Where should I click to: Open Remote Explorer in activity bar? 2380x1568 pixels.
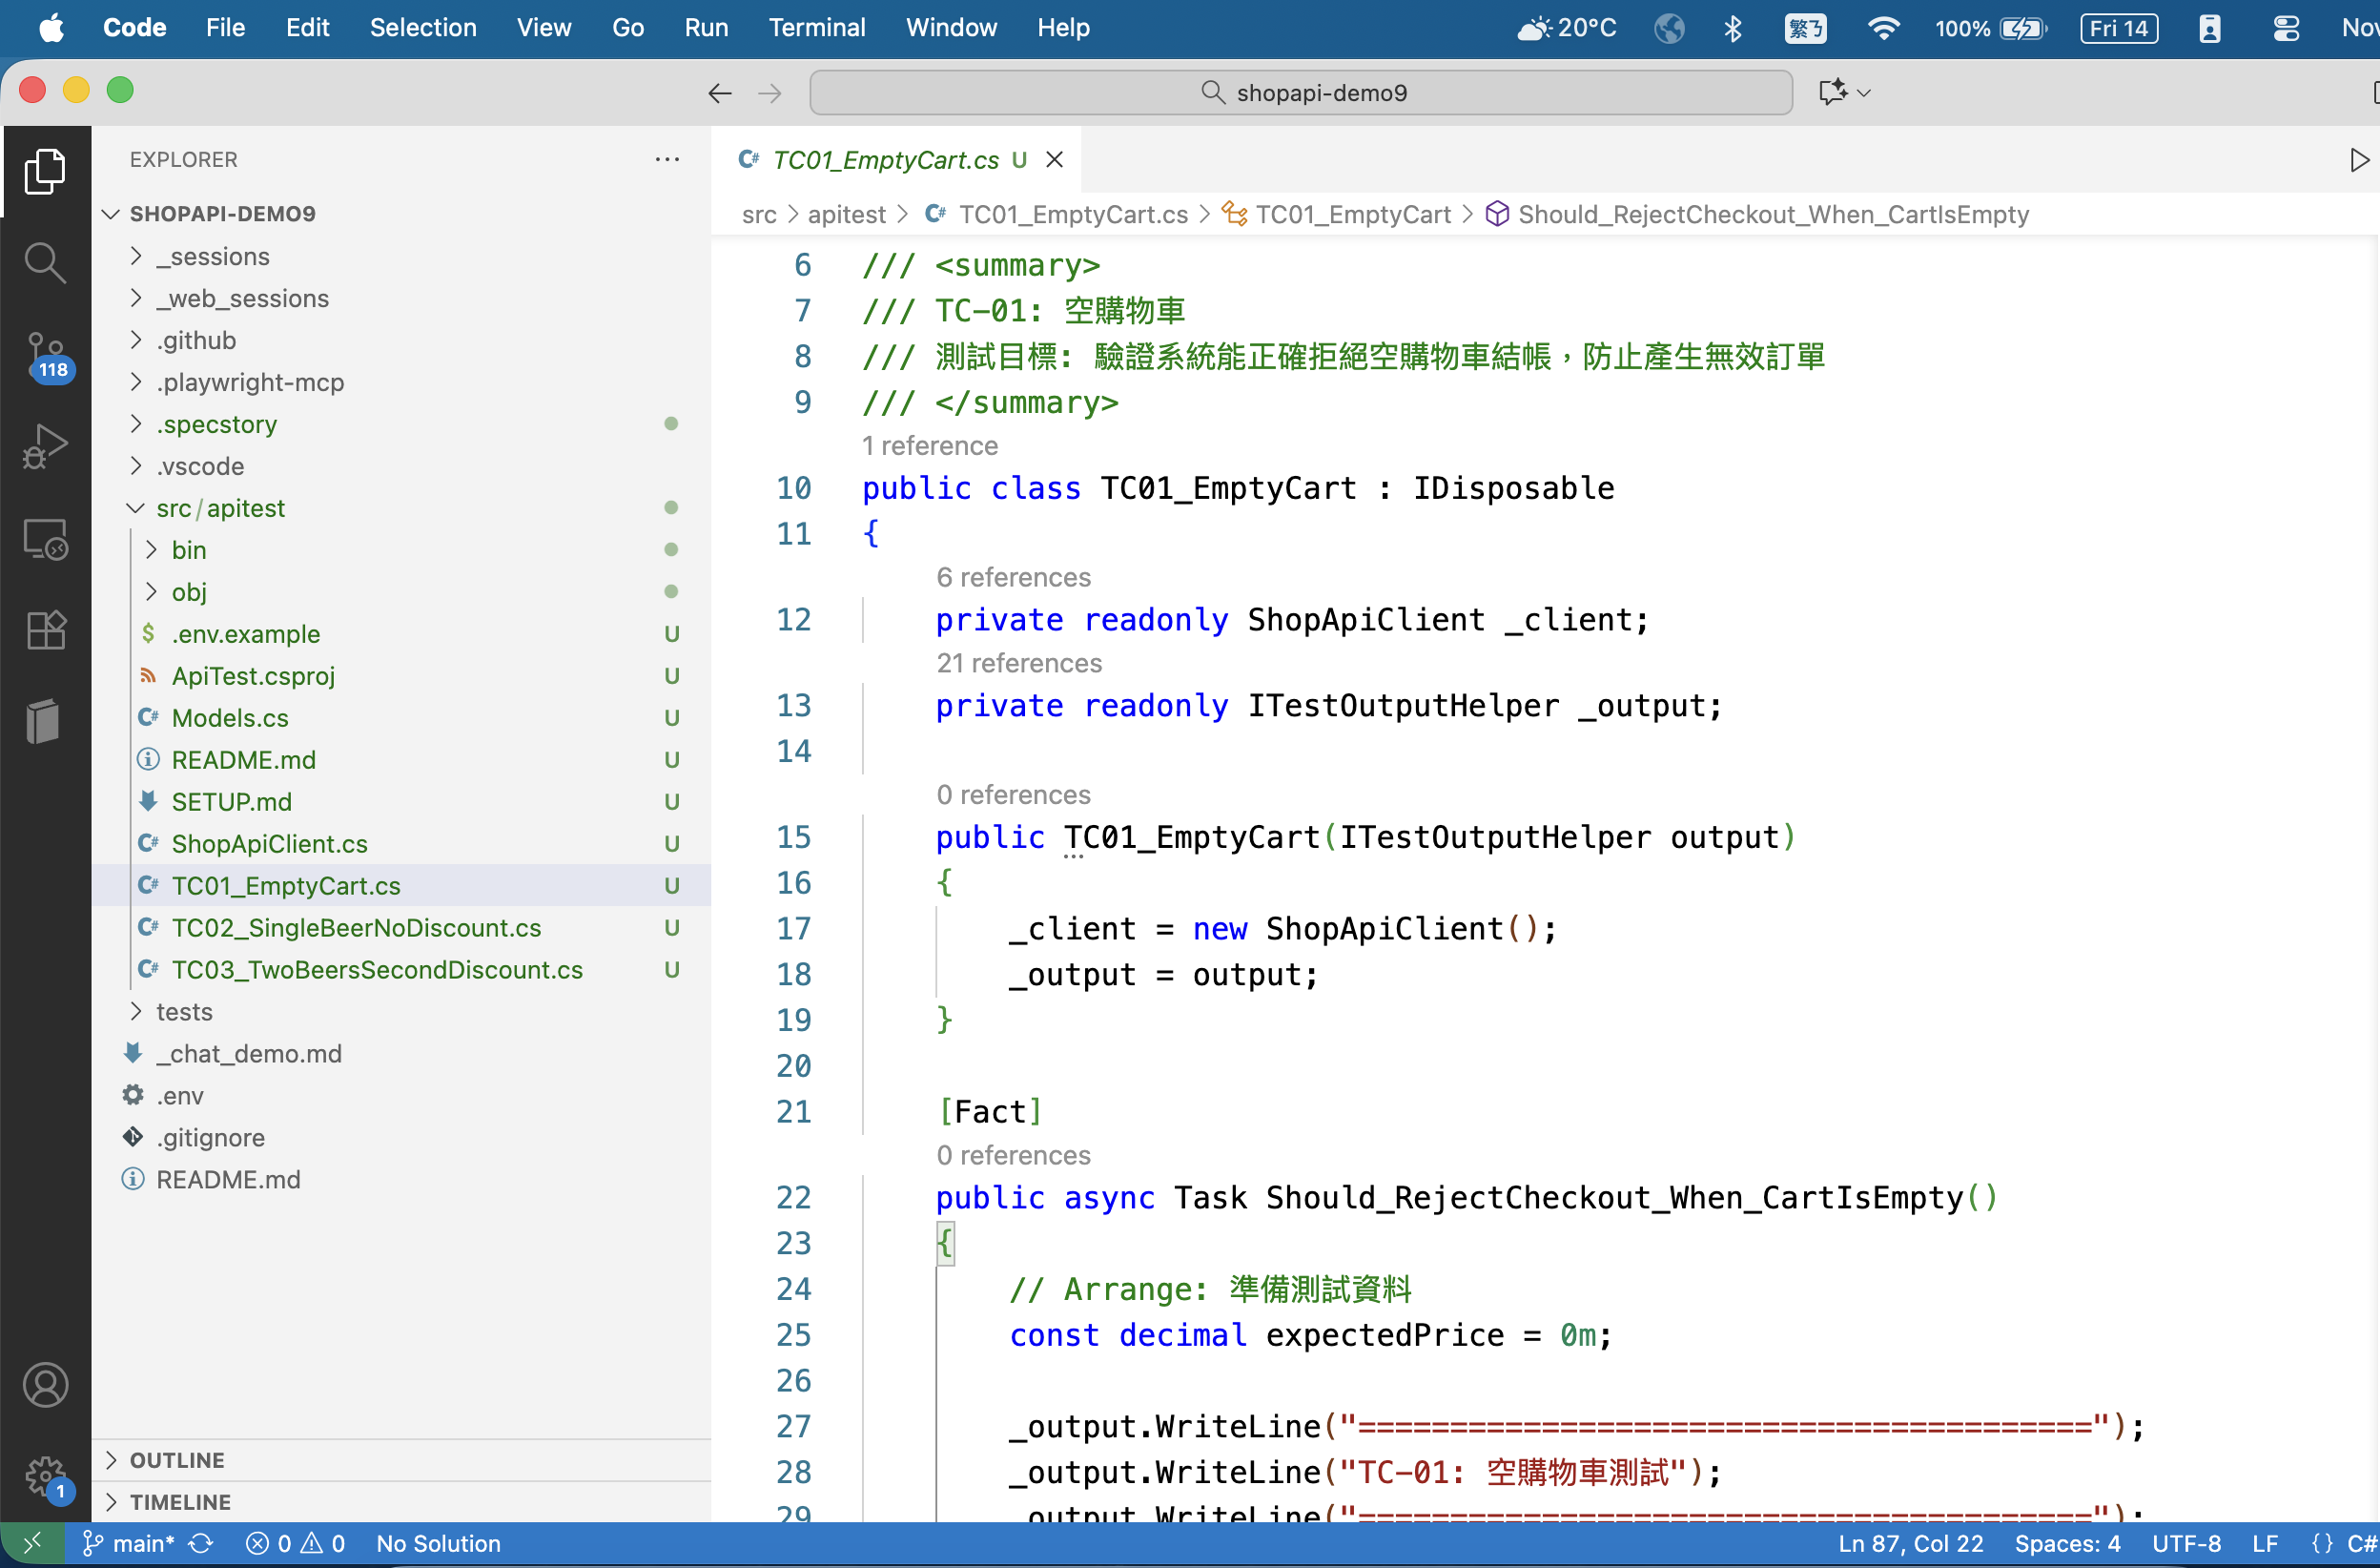tap(45, 539)
